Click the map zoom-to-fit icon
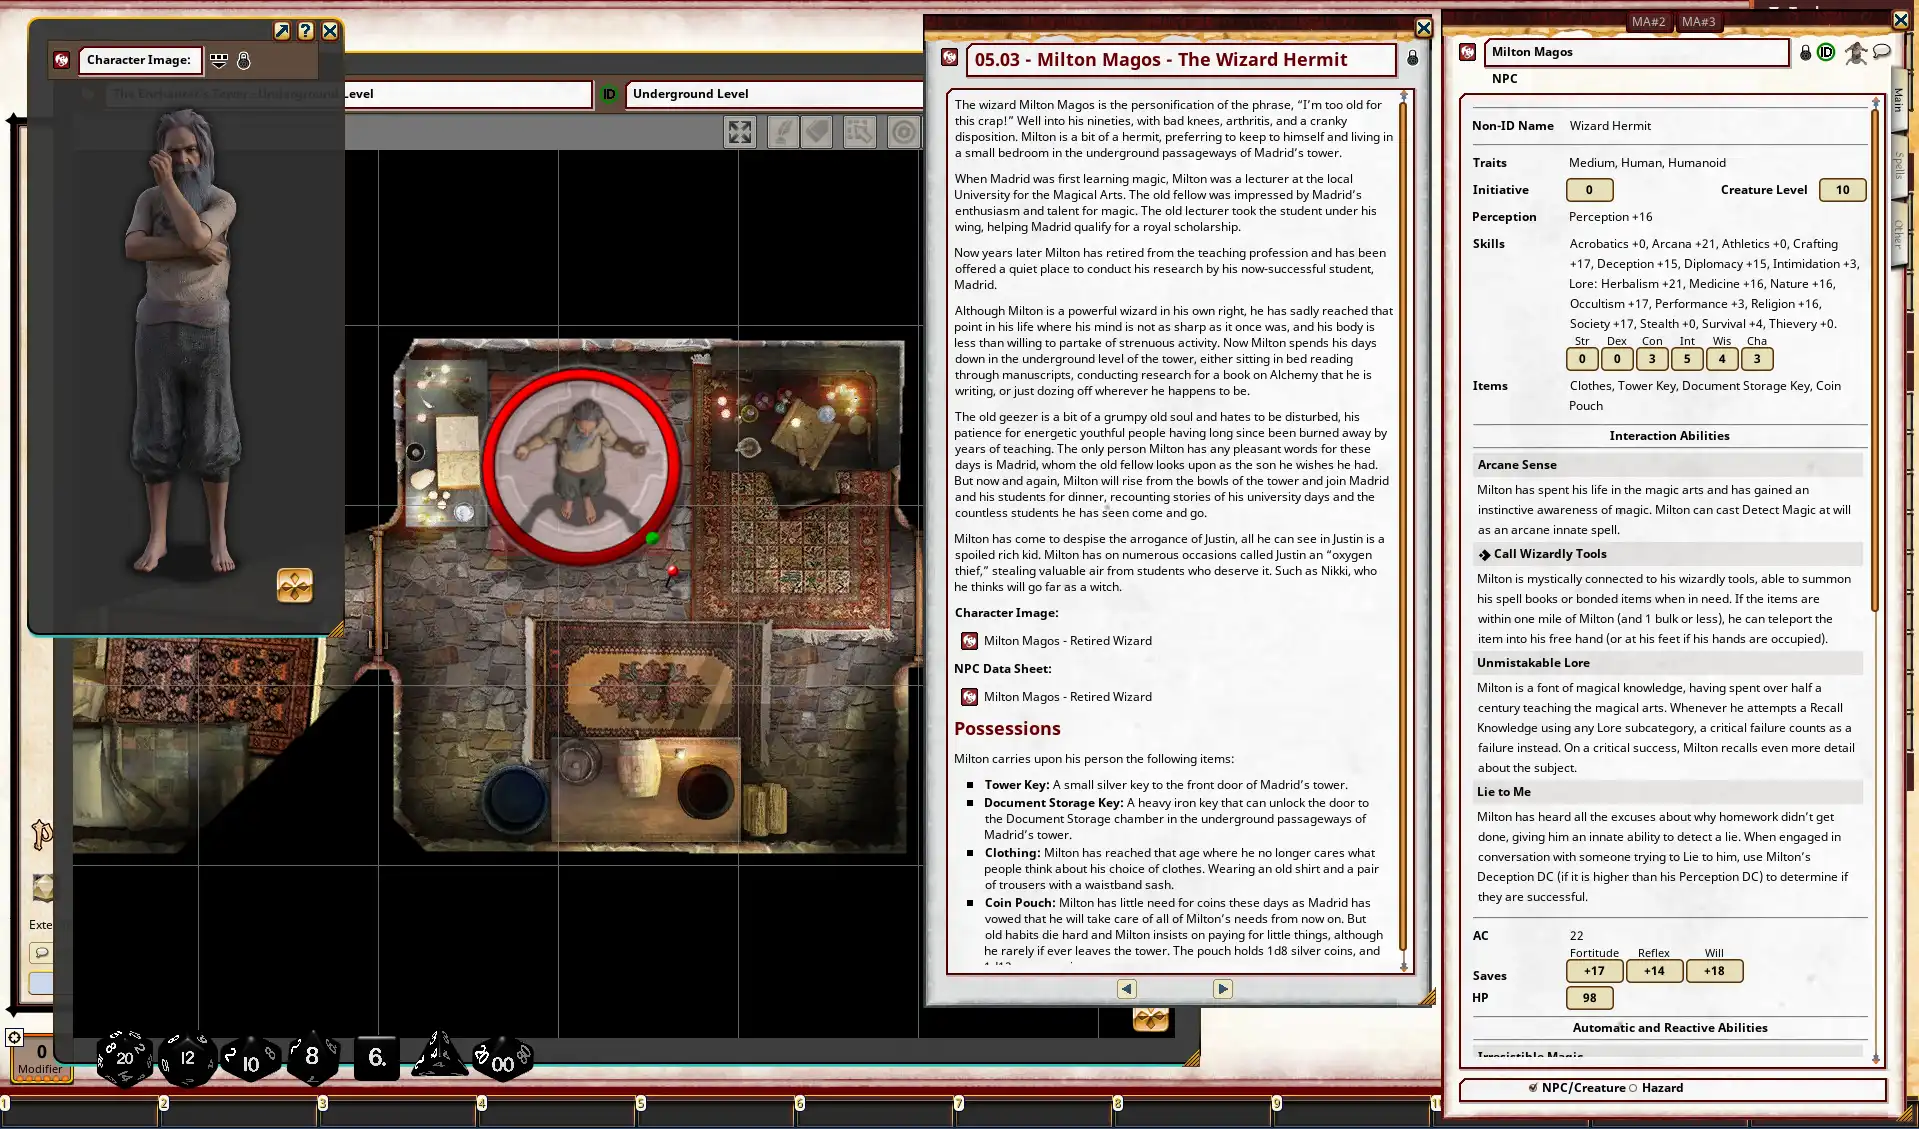The width and height of the screenshot is (1919, 1129). (x=740, y=132)
